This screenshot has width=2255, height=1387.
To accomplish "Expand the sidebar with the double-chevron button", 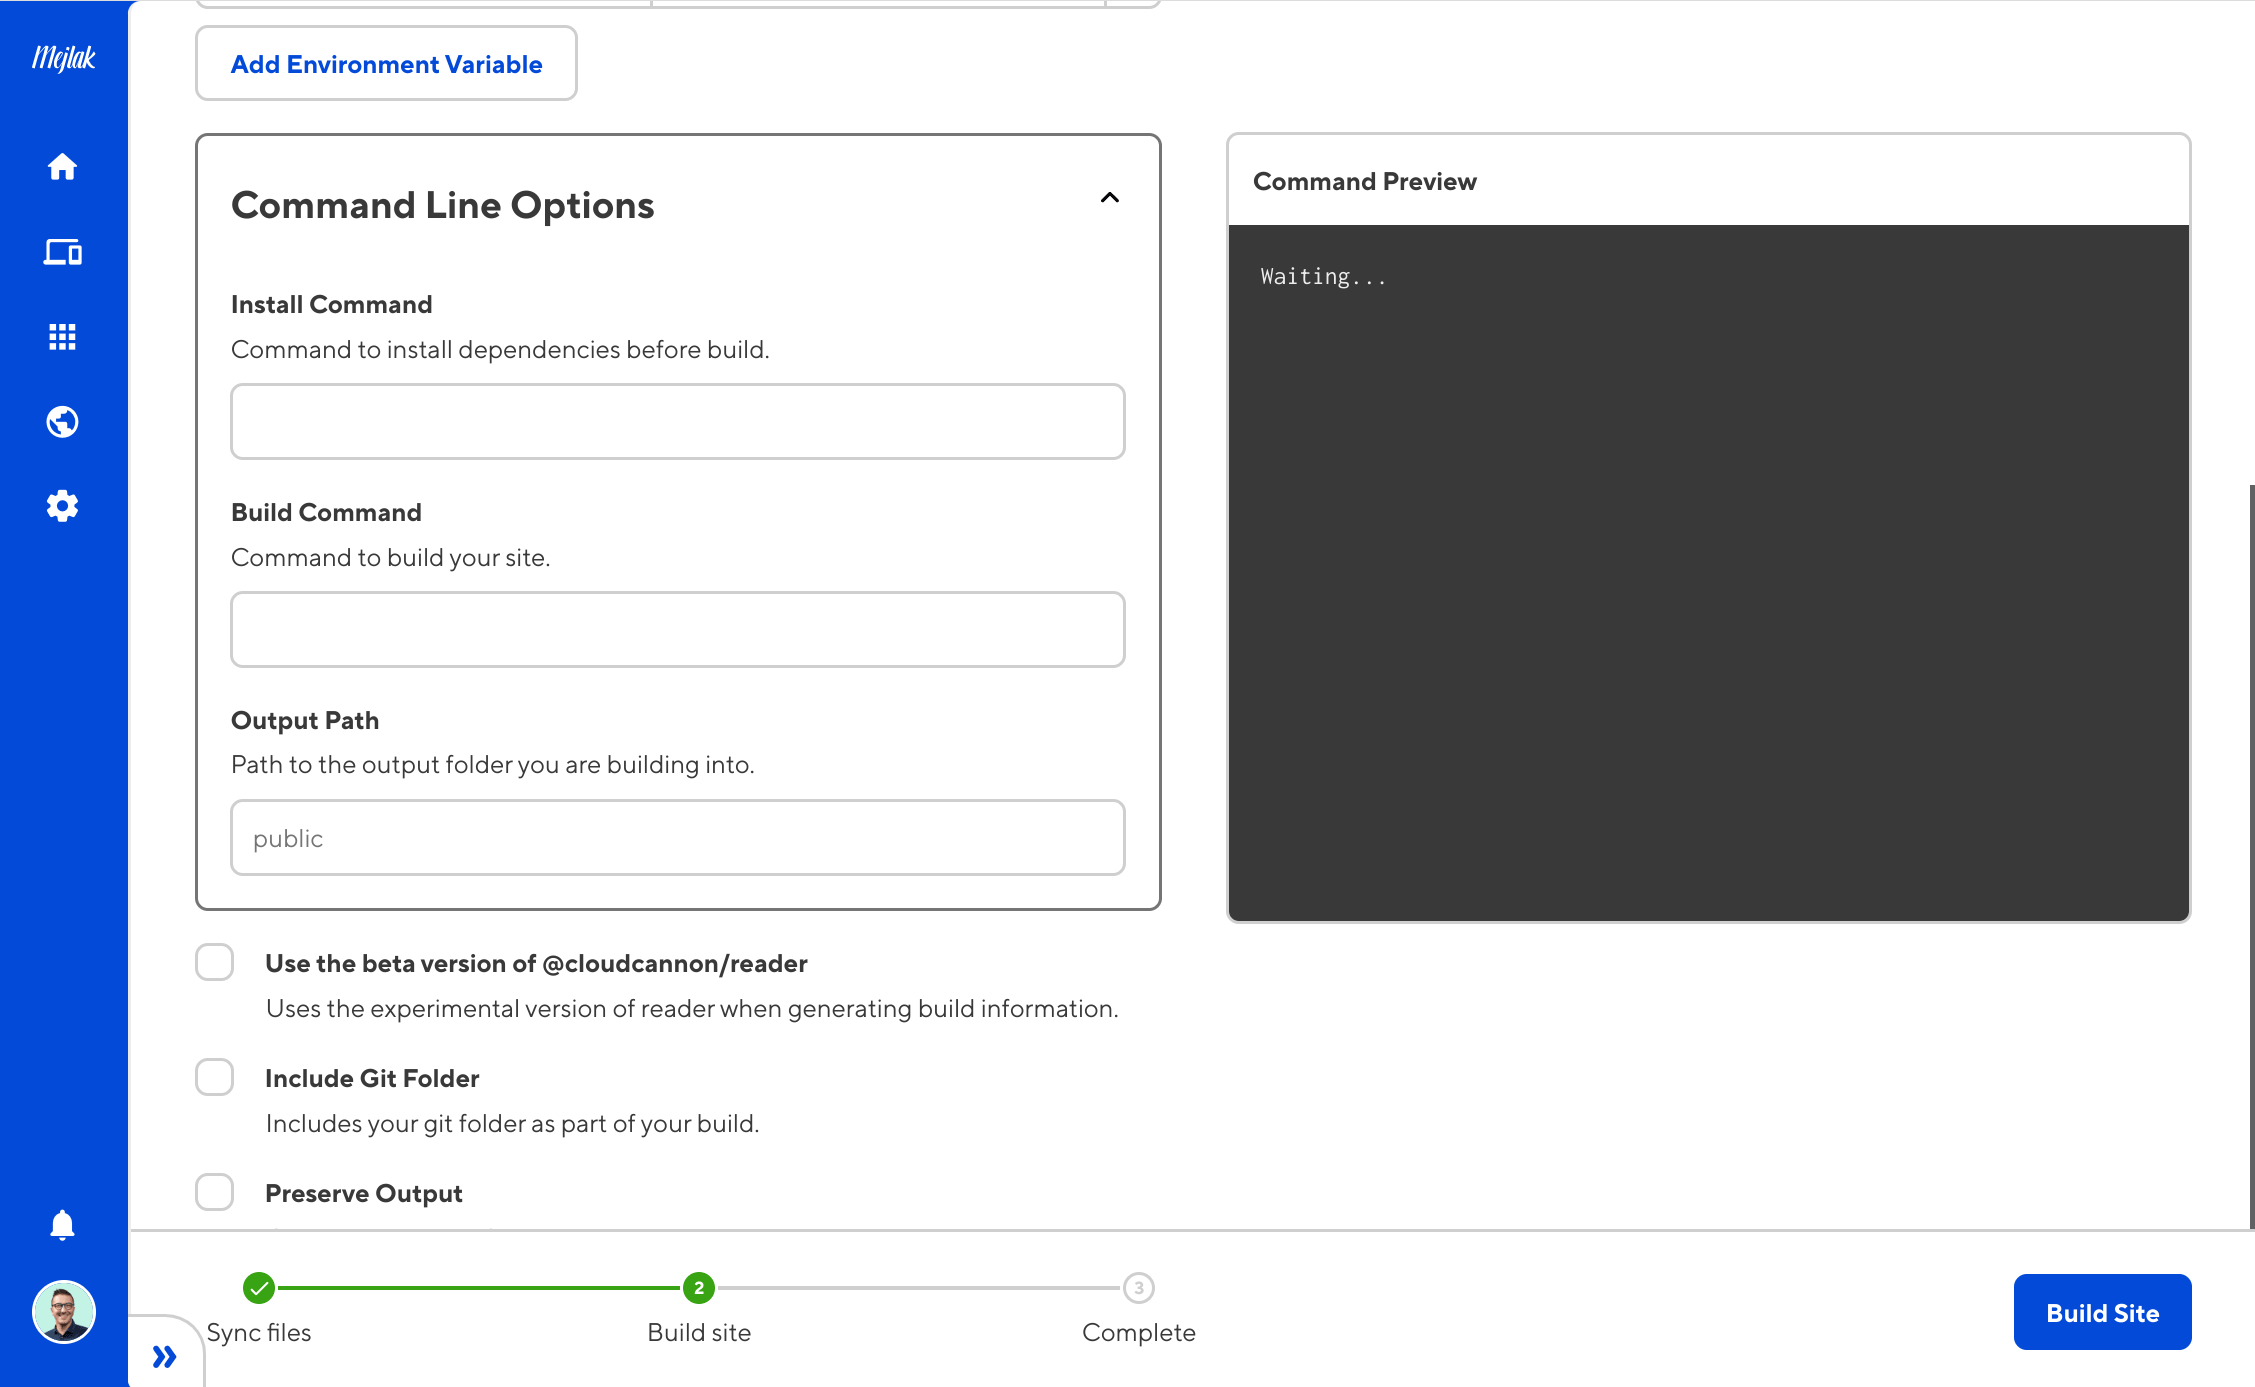I will coord(165,1357).
